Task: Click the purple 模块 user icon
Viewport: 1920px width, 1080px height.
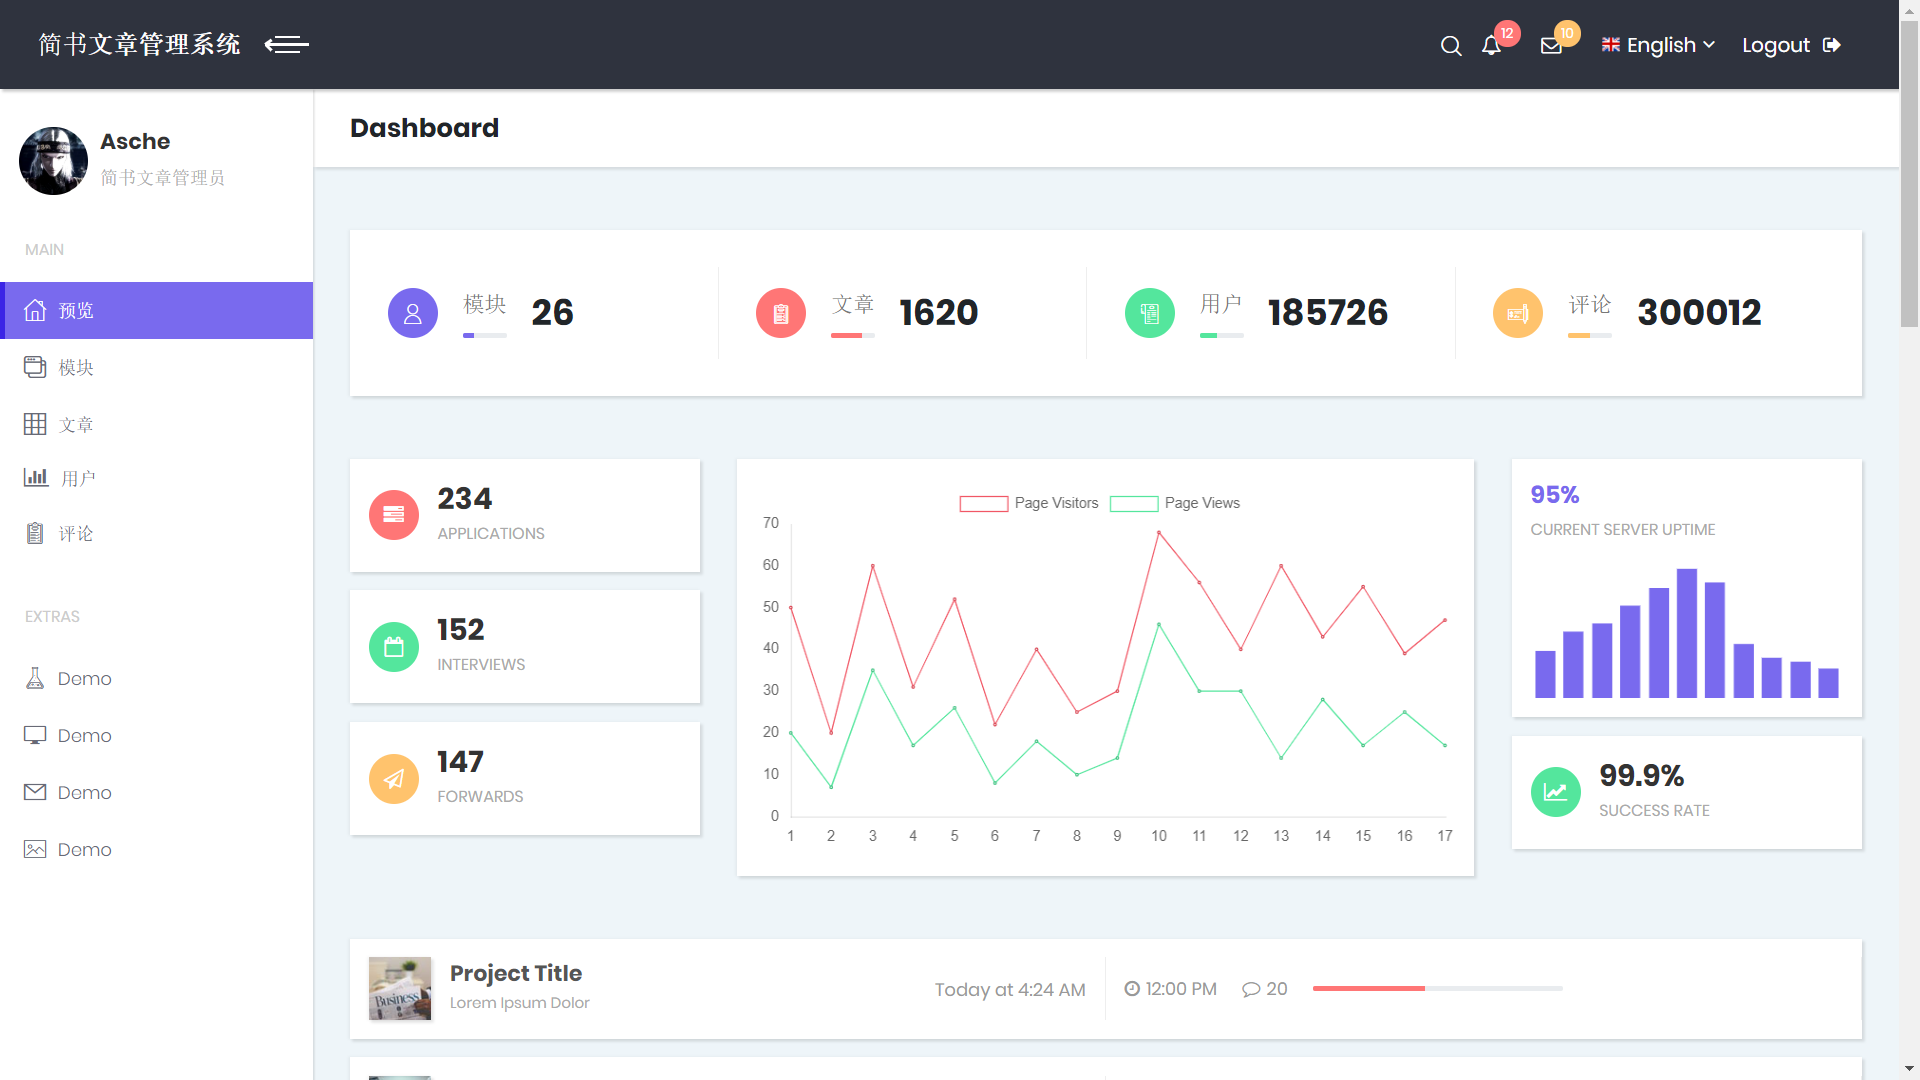Action: point(413,313)
